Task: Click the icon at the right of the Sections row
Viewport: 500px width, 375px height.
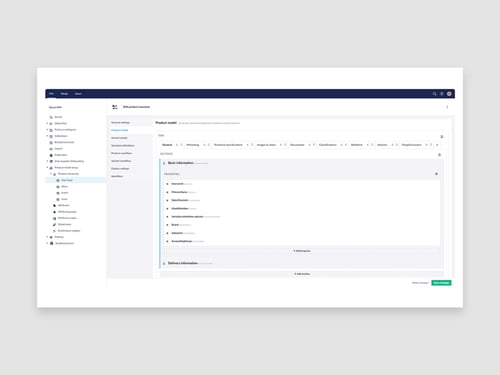Action: coord(439,155)
